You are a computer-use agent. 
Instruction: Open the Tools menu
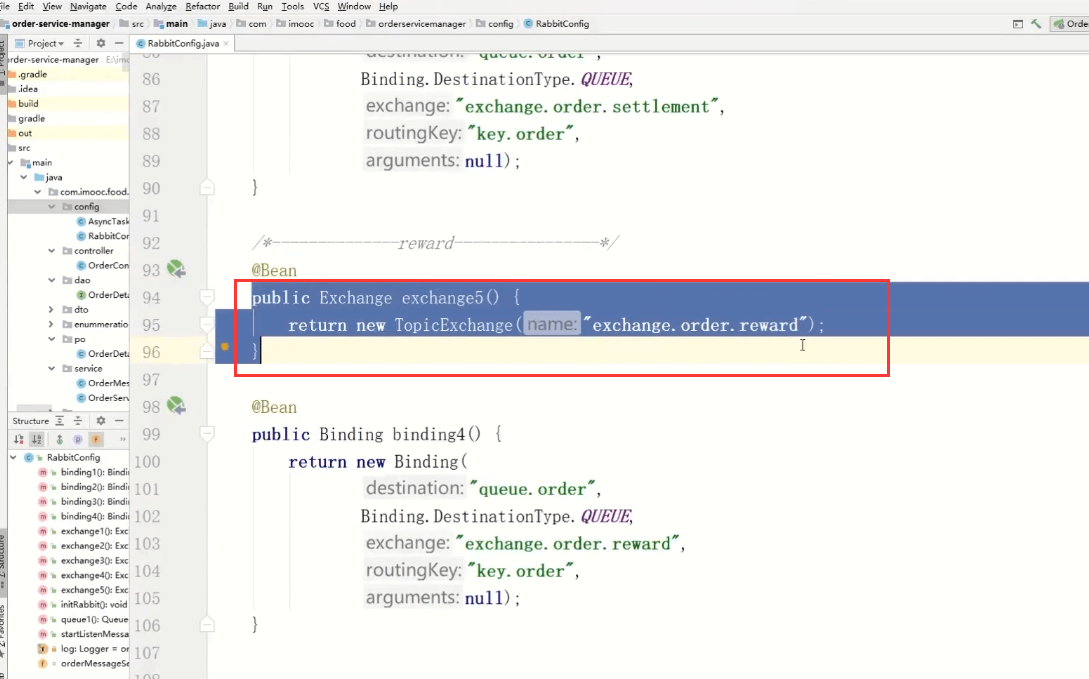pyautogui.click(x=292, y=6)
